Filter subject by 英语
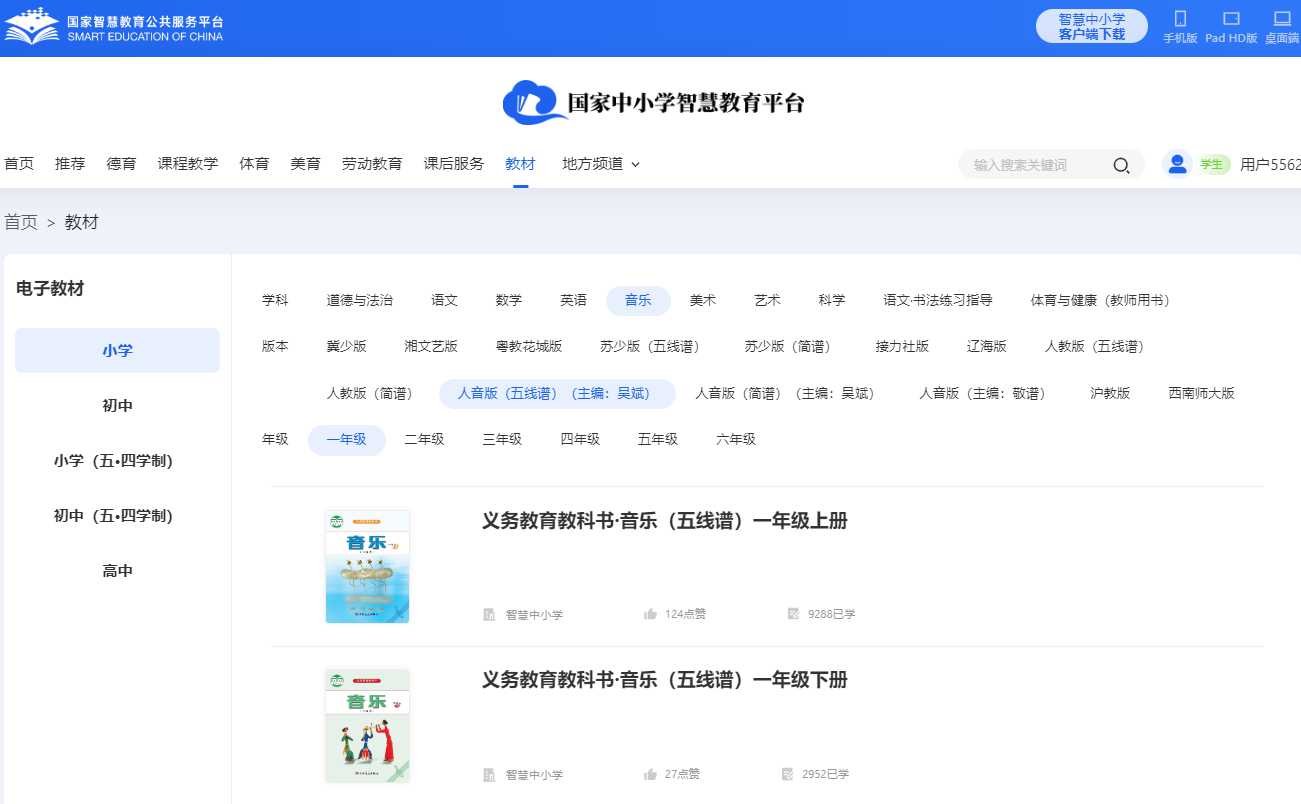 click(x=574, y=300)
